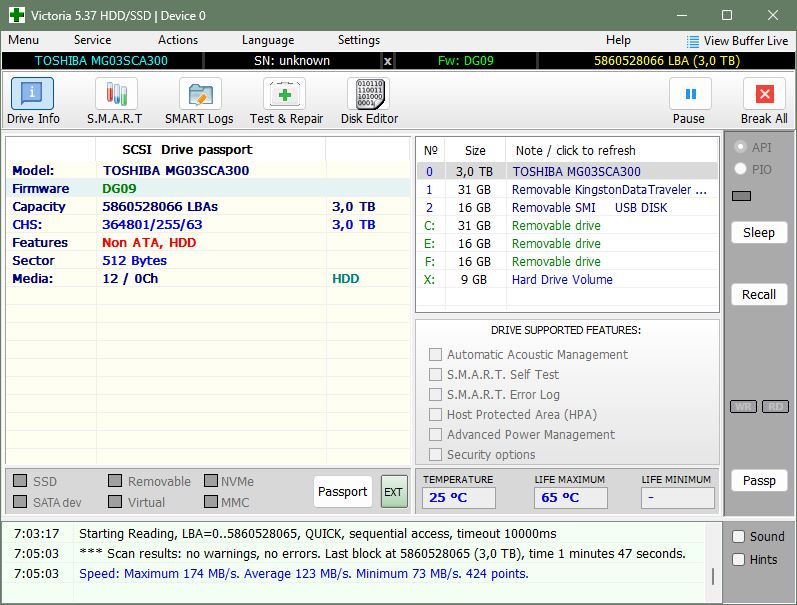Image resolution: width=797 pixels, height=605 pixels.
Task: Click the WR indicator button
Action: (743, 407)
